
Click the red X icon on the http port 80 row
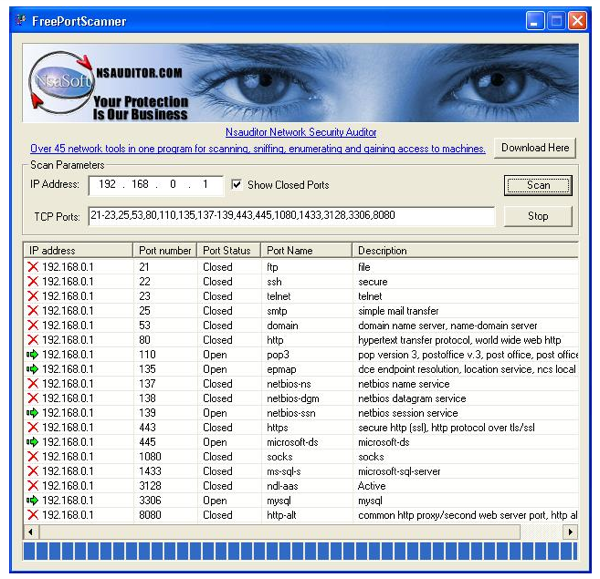pyautogui.click(x=33, y=339)
